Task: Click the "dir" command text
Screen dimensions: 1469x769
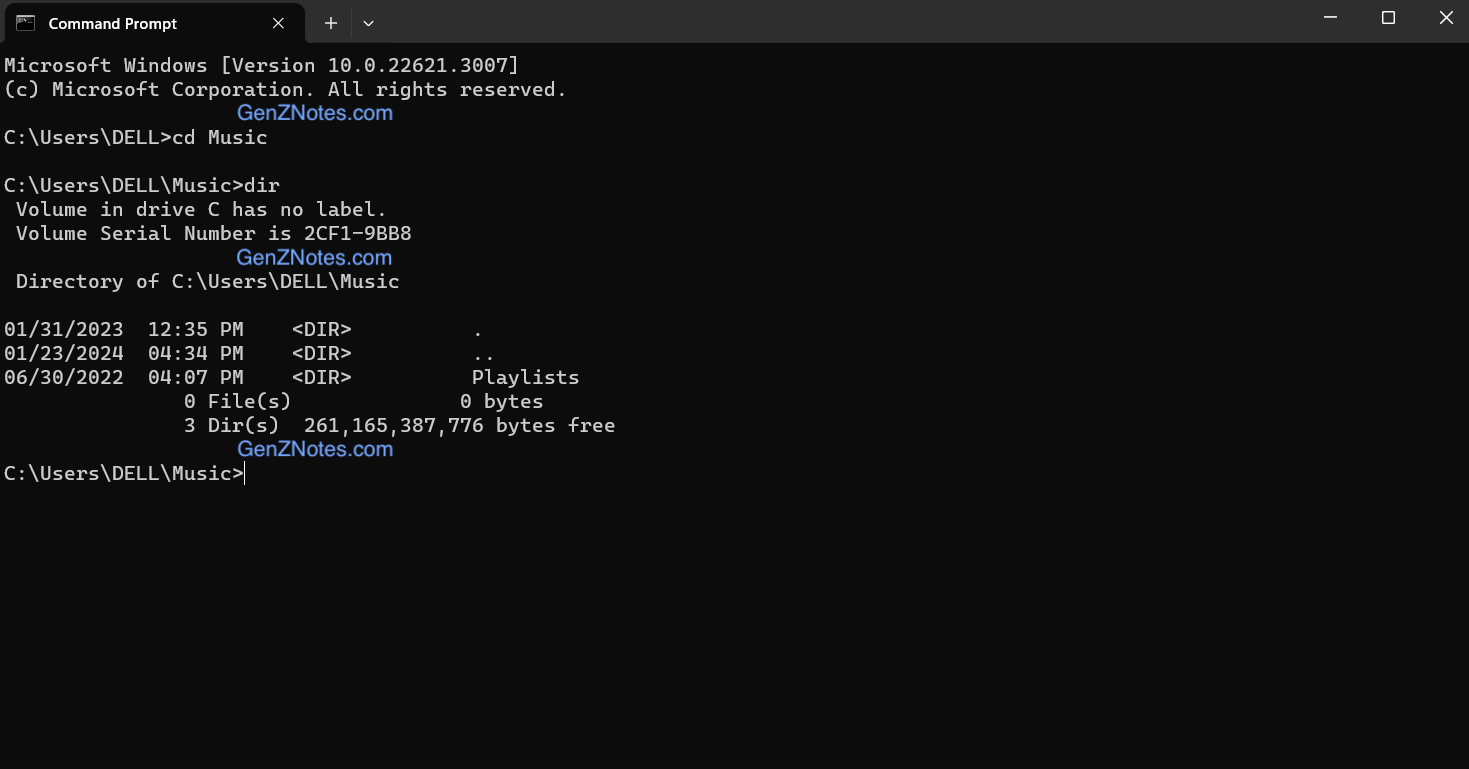Action: click(x=262, y=185)
